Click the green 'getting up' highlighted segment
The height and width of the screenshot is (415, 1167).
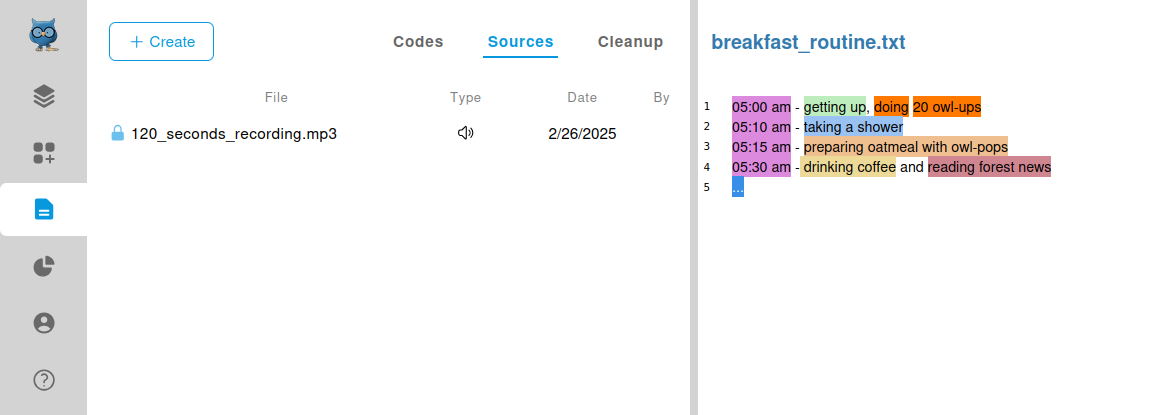[x=834, y=107]
